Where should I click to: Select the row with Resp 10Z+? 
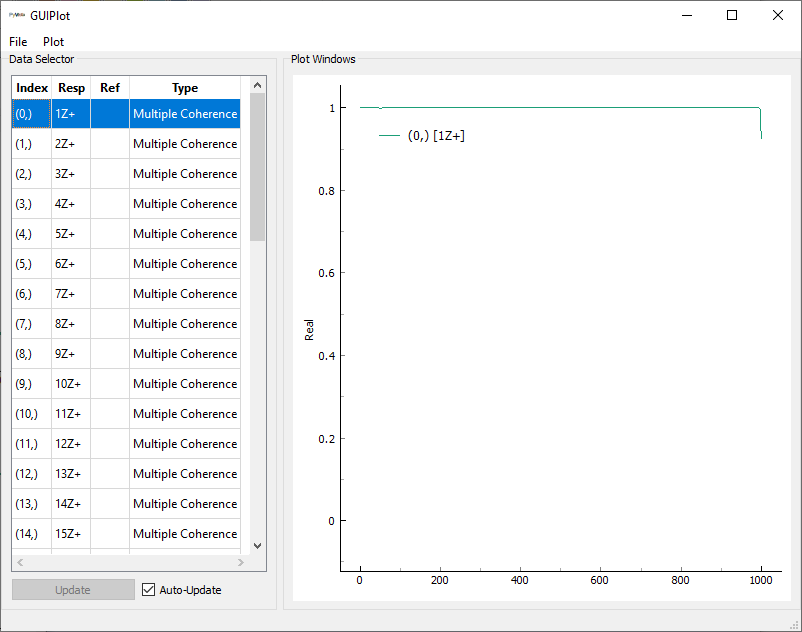(70, 383)
